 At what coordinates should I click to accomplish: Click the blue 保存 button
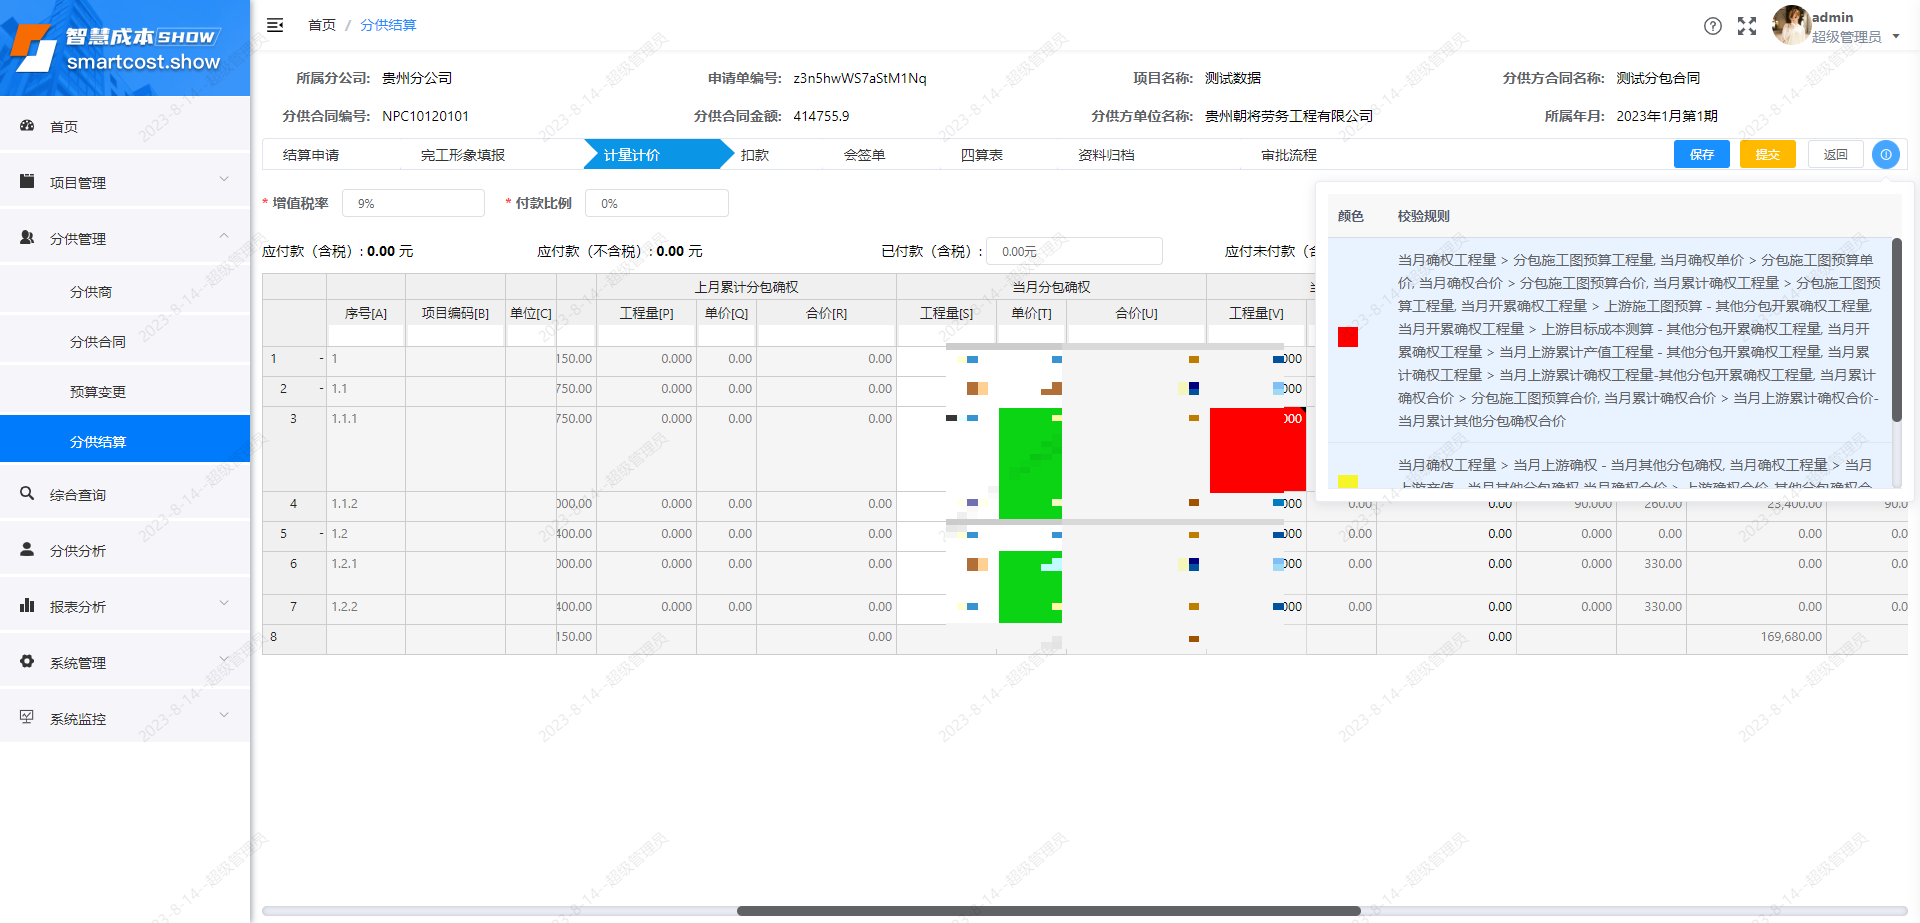click(1701, 155)
